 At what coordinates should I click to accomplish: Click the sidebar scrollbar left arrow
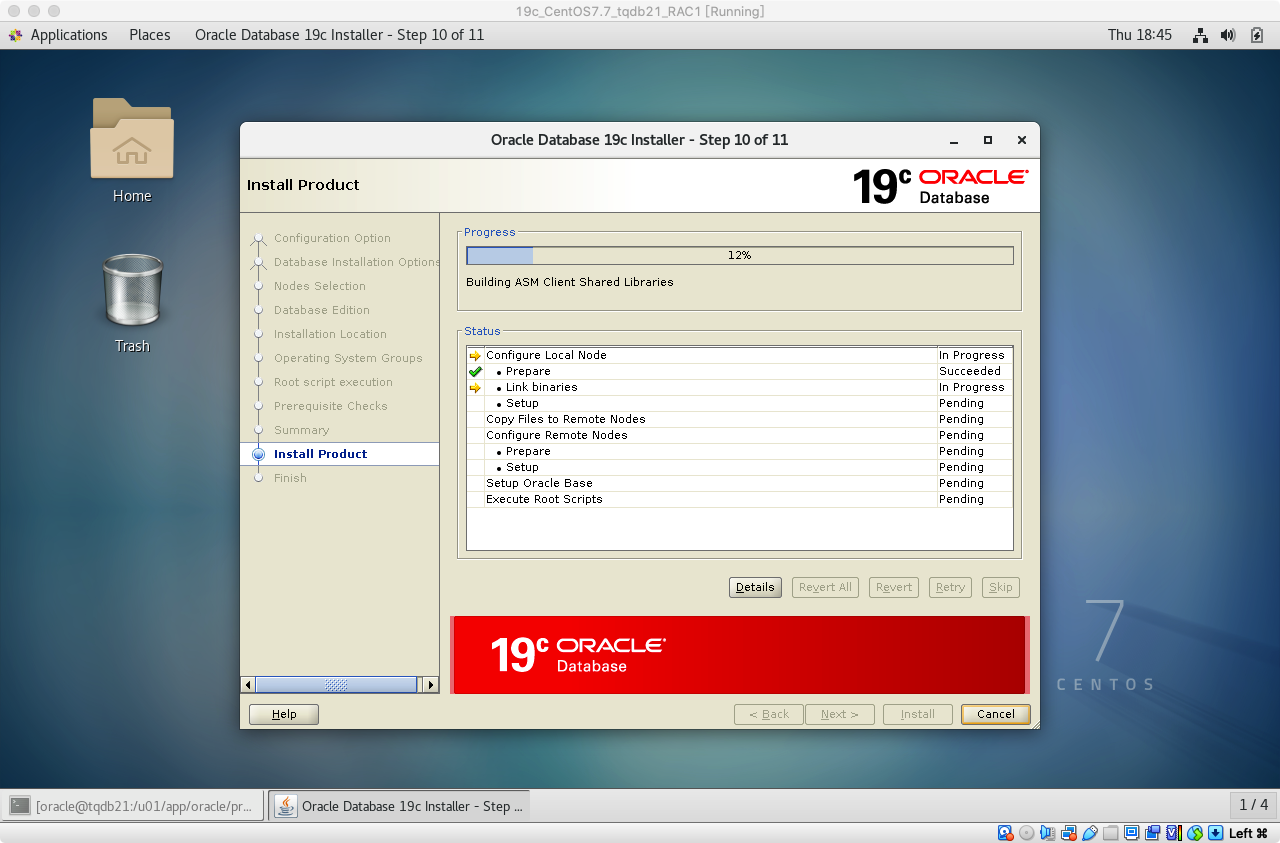pos(248,685)
